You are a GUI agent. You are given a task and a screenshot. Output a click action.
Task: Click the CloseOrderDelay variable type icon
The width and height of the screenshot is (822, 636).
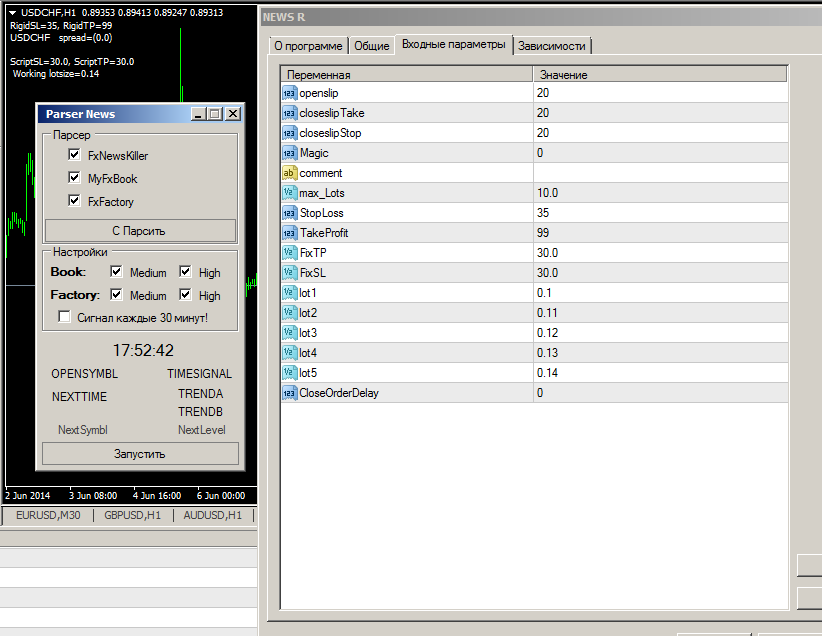point(289,393)
